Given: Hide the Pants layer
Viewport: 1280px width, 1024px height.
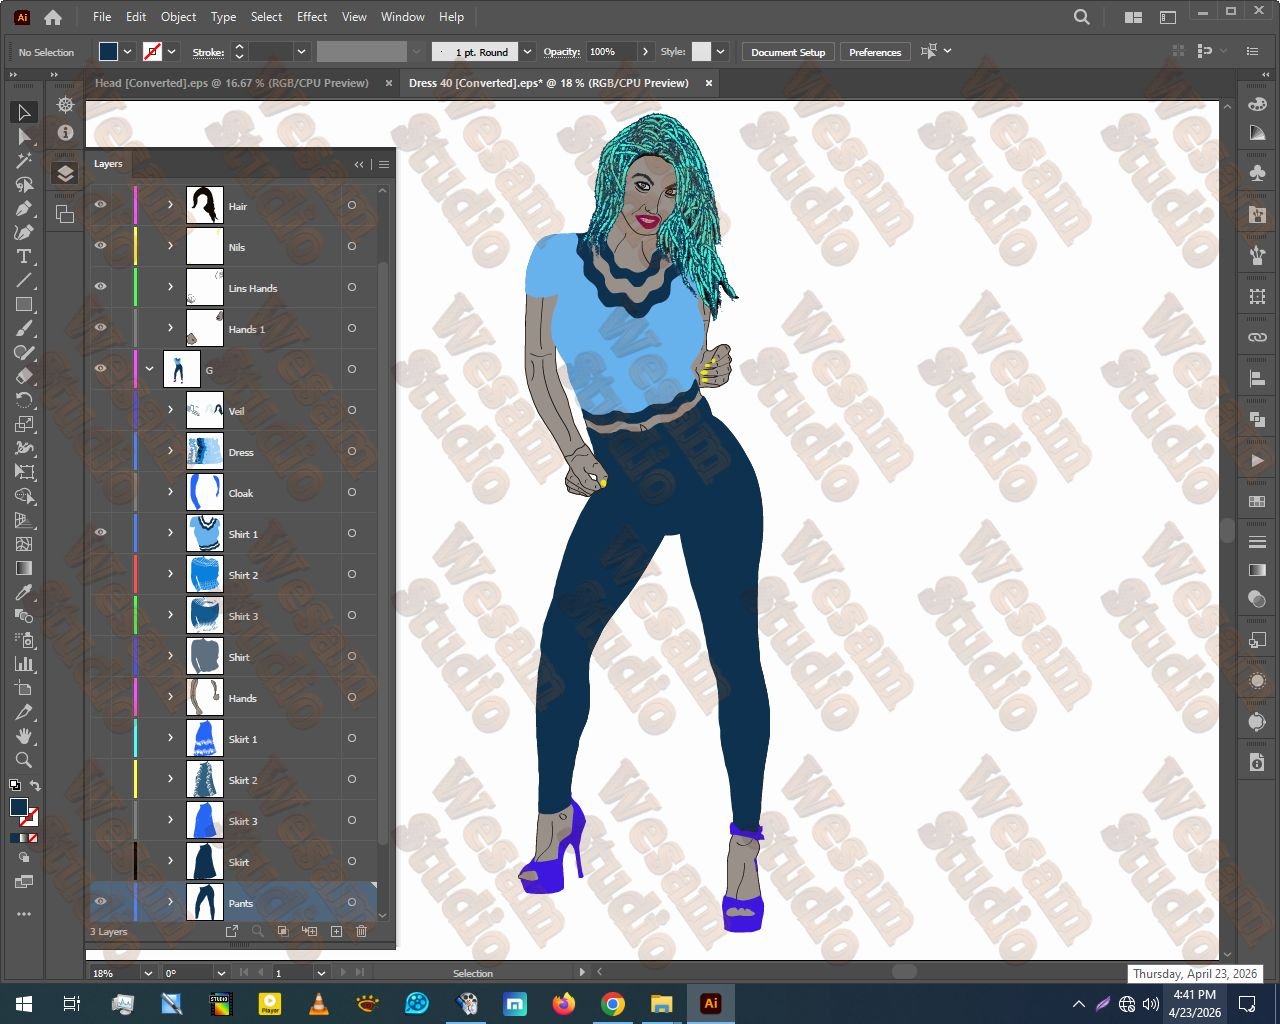Looking at the screenshot, I should click(x=100, y=902).
